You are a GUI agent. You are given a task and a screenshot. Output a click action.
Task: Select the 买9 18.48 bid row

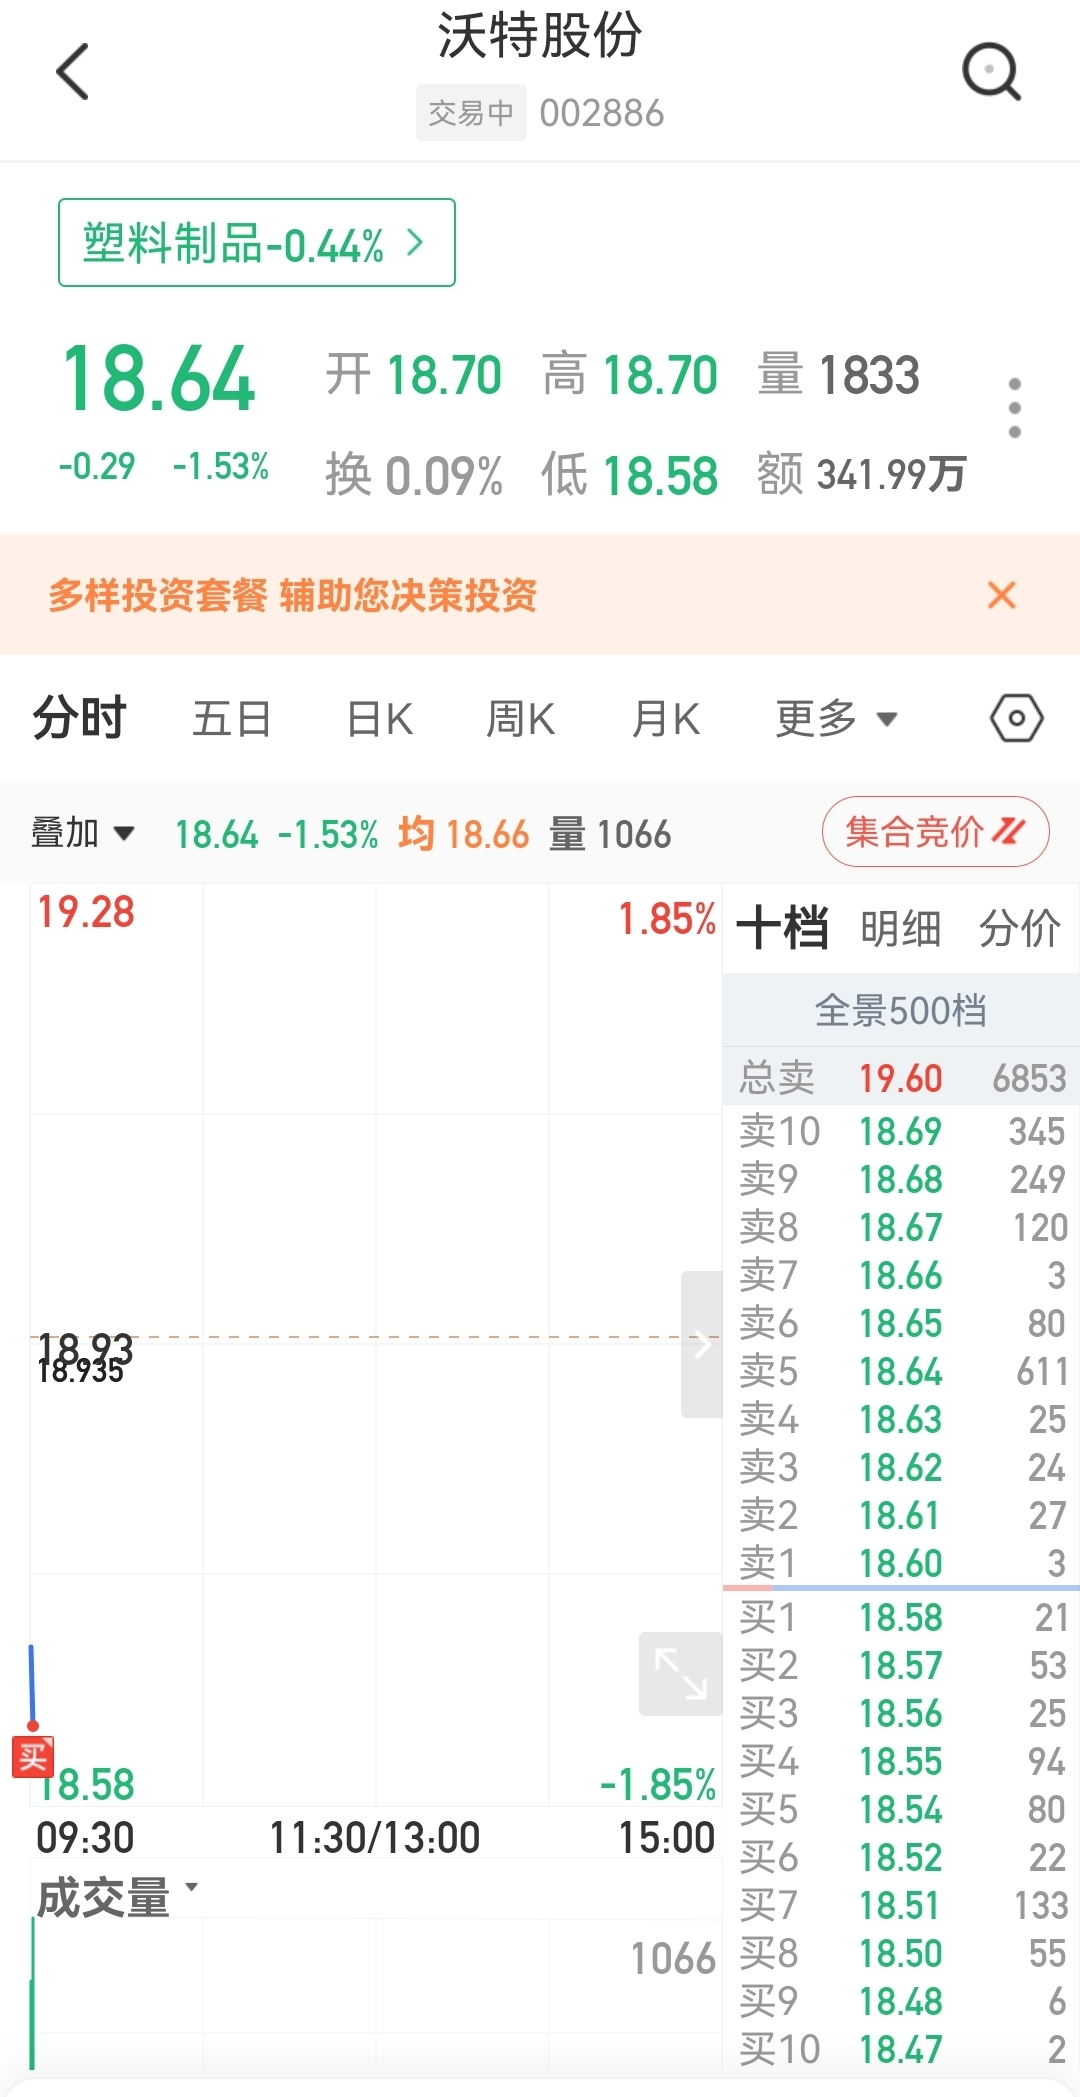pyautogui.click(x=901, y=2001)
